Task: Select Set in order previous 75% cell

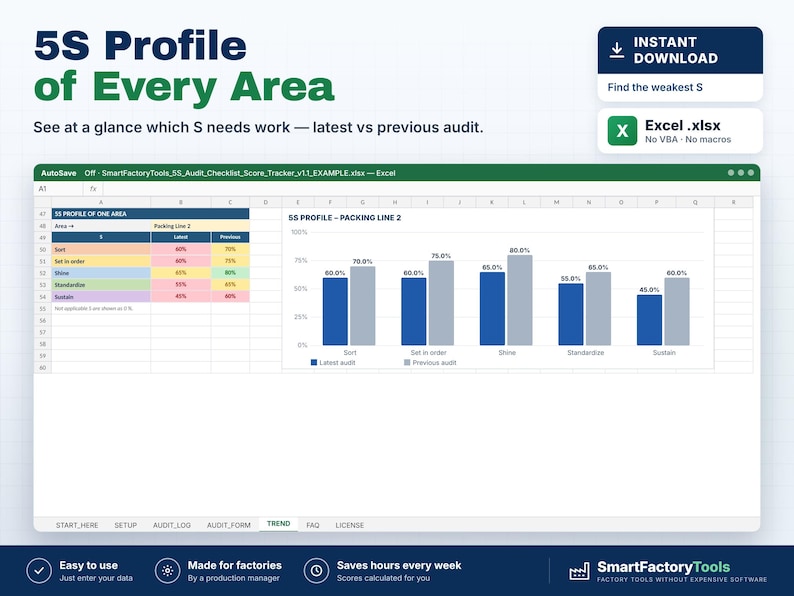Action: [x=230, y=261]
